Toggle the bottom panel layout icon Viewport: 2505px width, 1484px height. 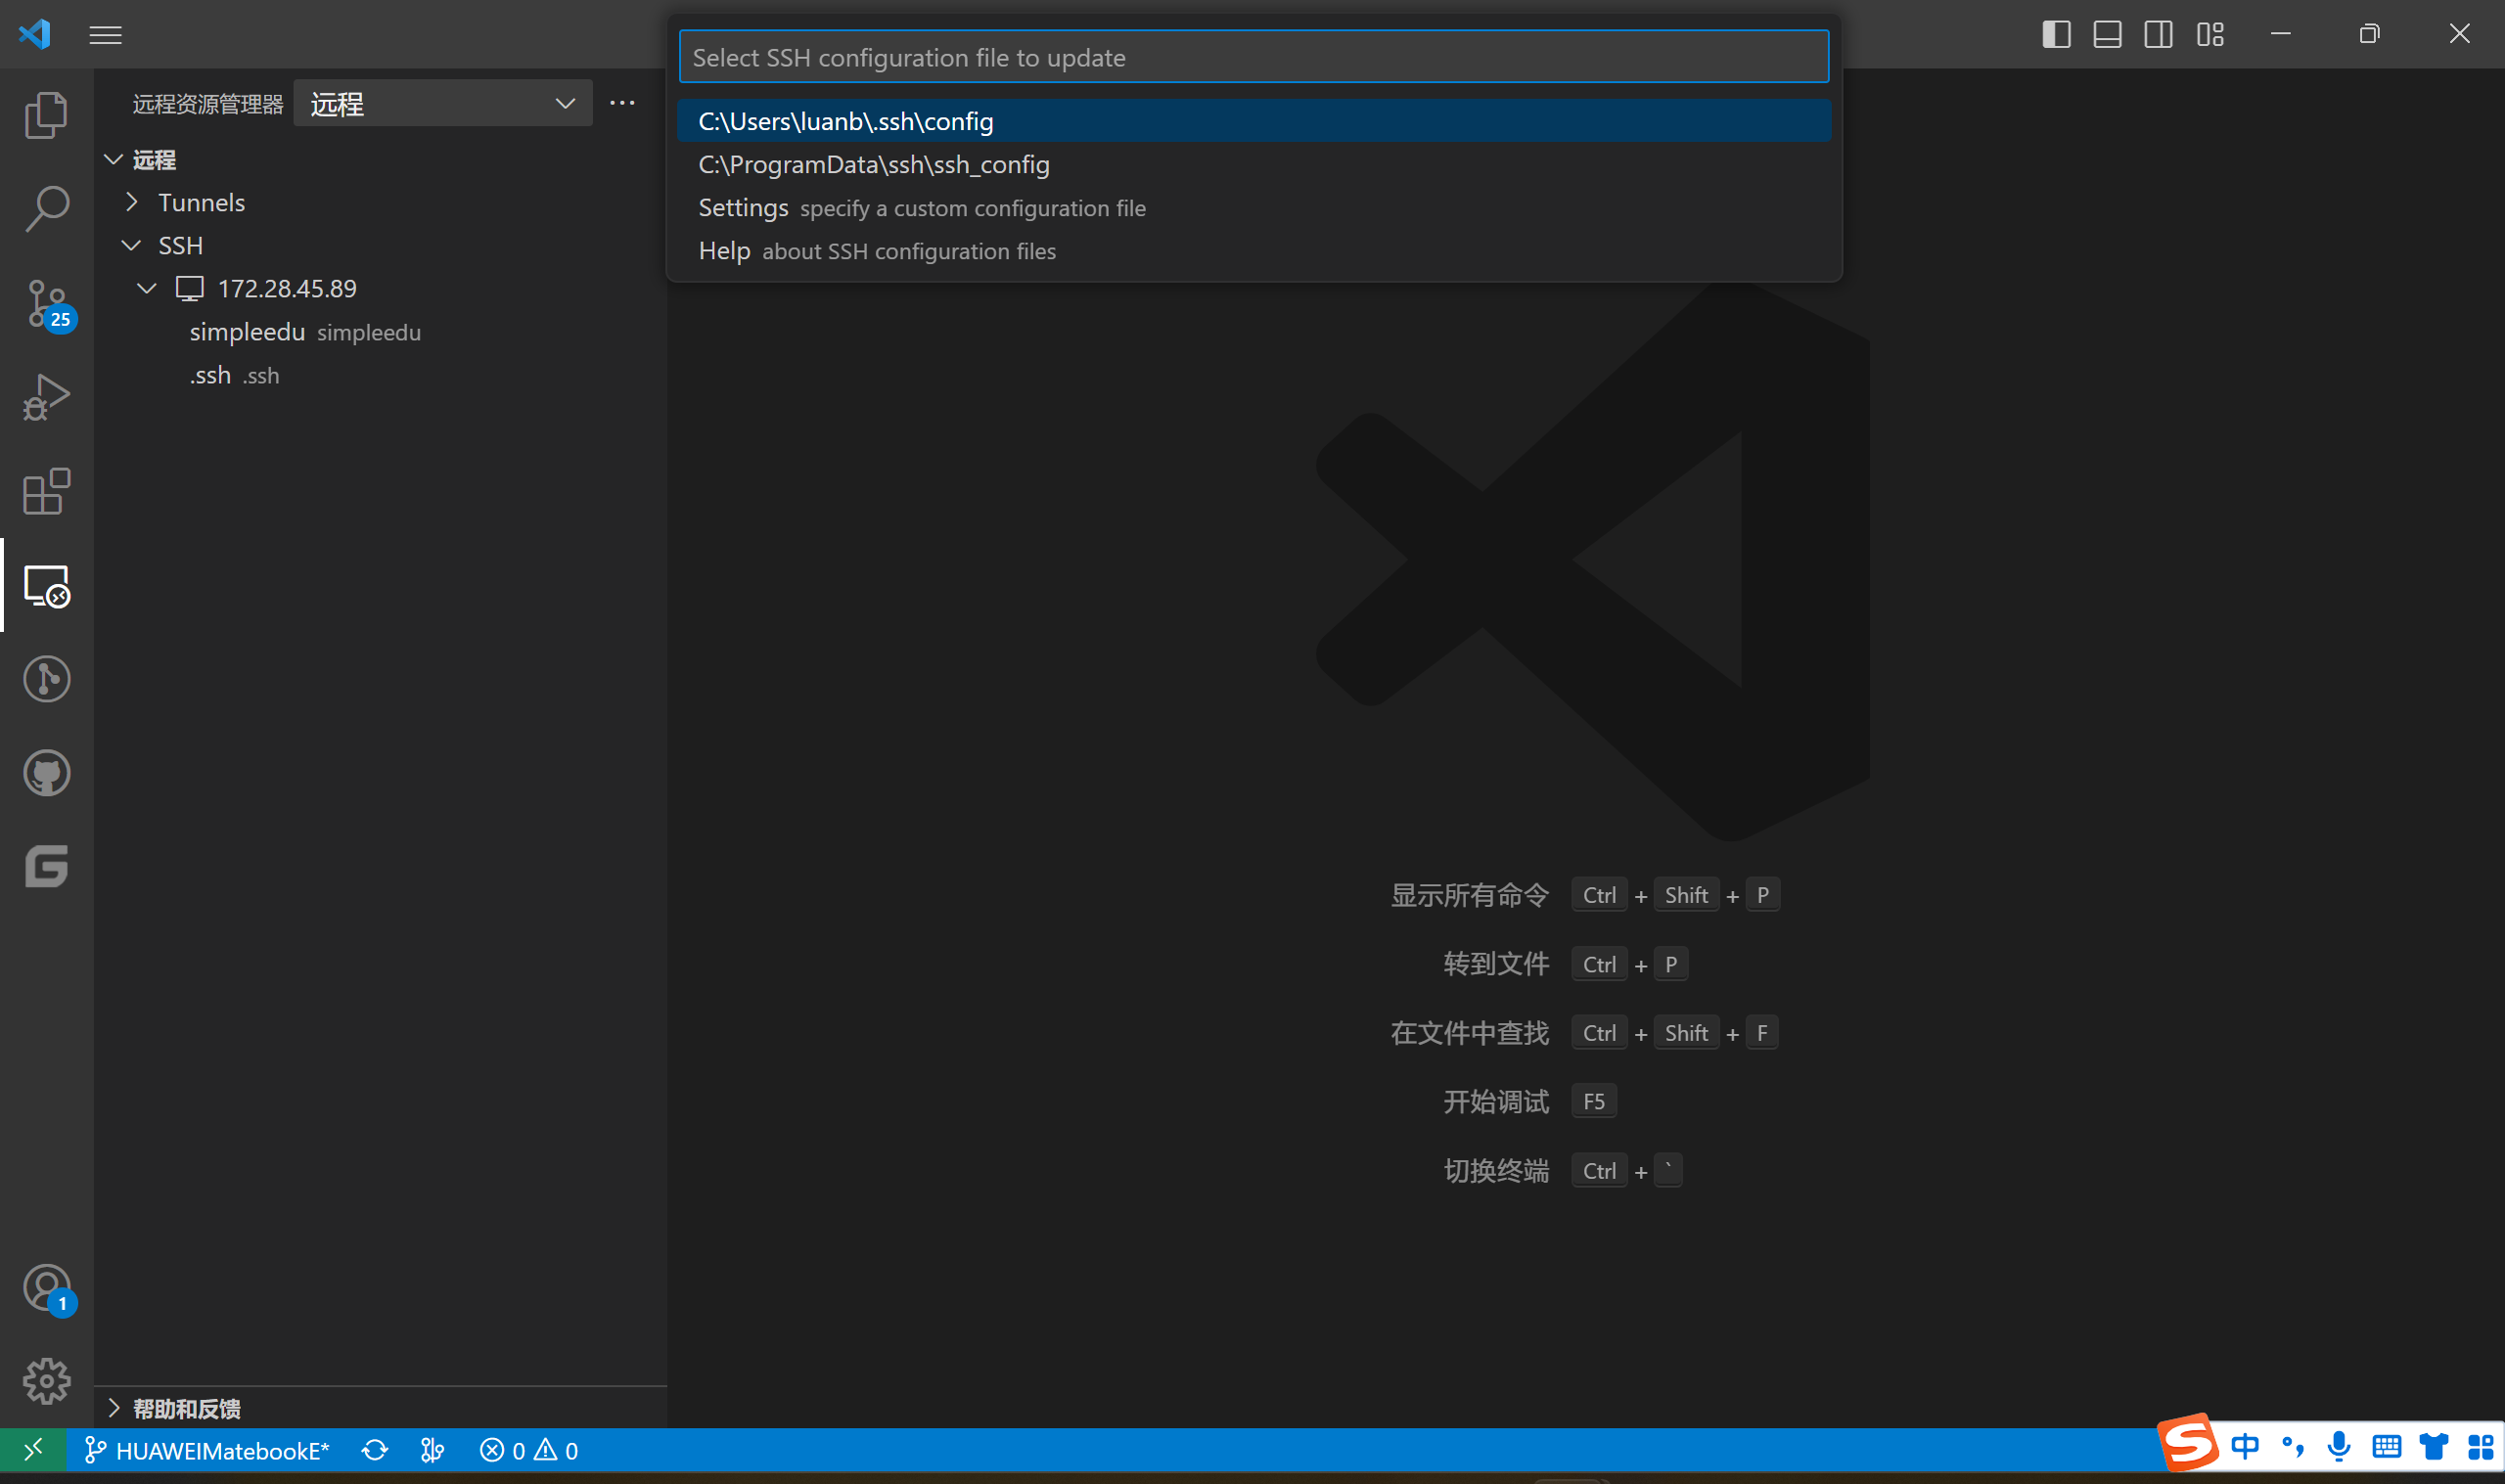tap(2107, 34)
